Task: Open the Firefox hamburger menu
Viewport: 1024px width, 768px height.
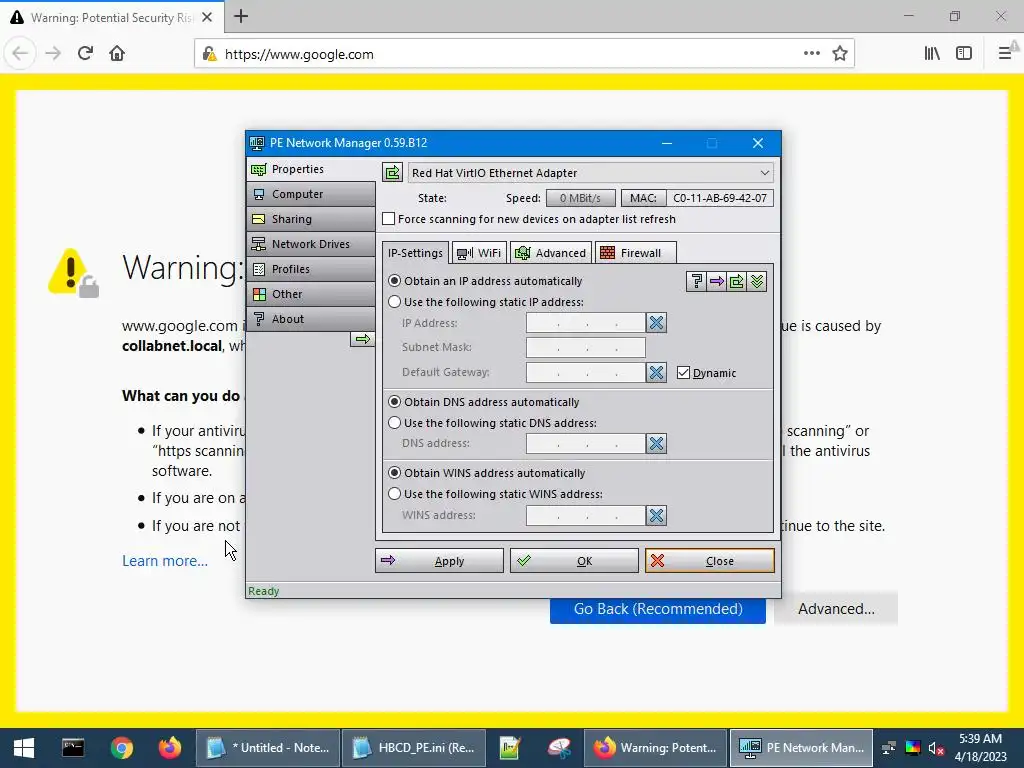Action: (x=1005, y=54)
